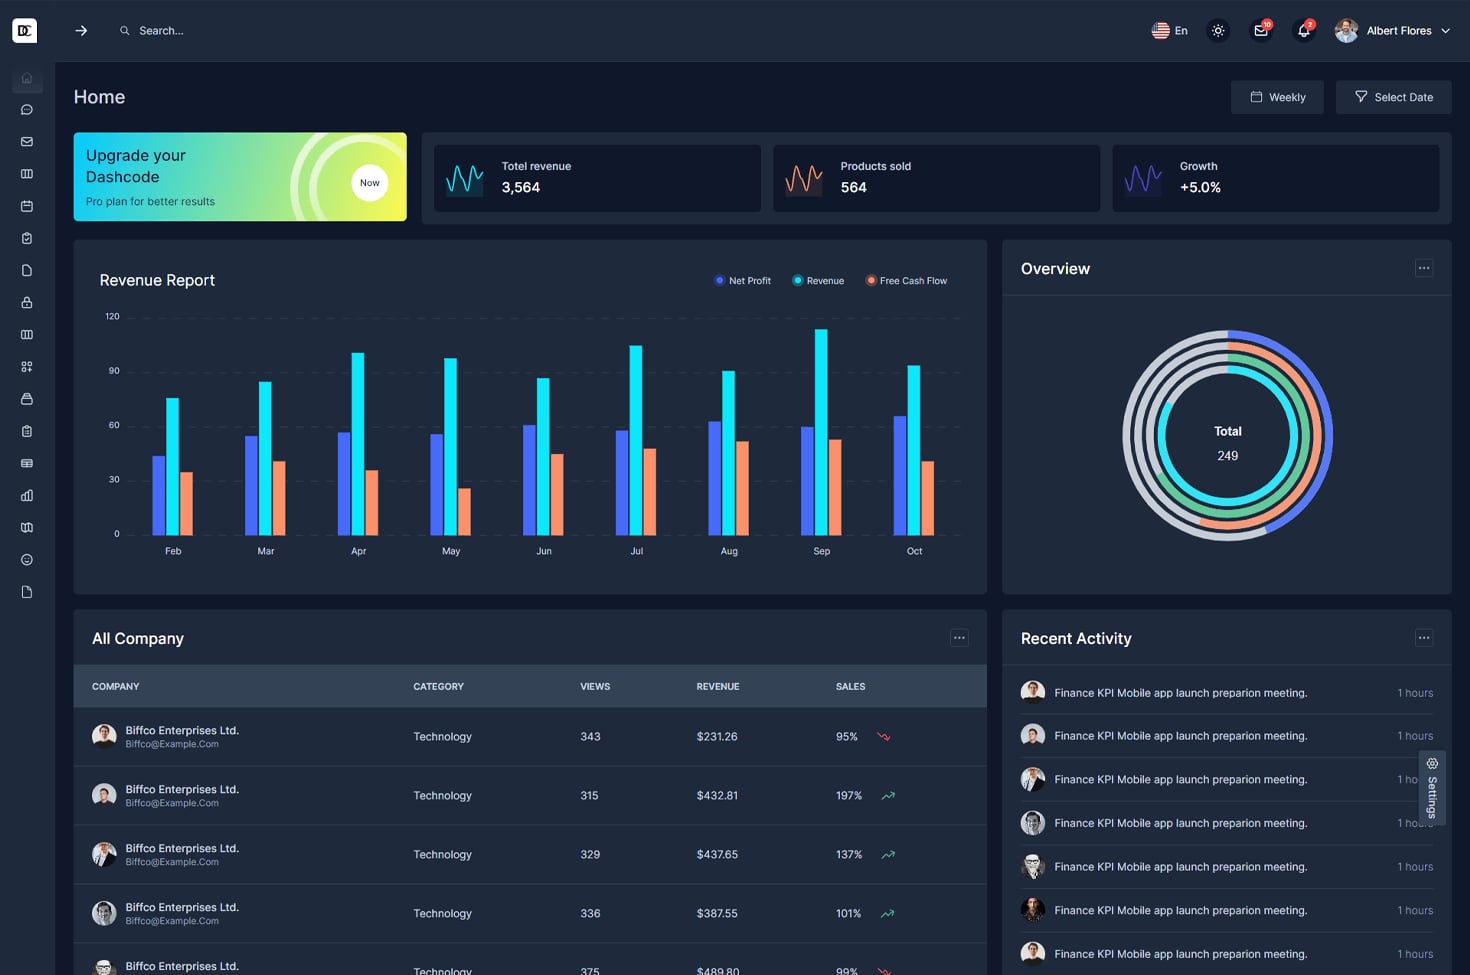Open the folded map sidebar icon
The image size is (1470, 975).
click(x=27, y=527)
